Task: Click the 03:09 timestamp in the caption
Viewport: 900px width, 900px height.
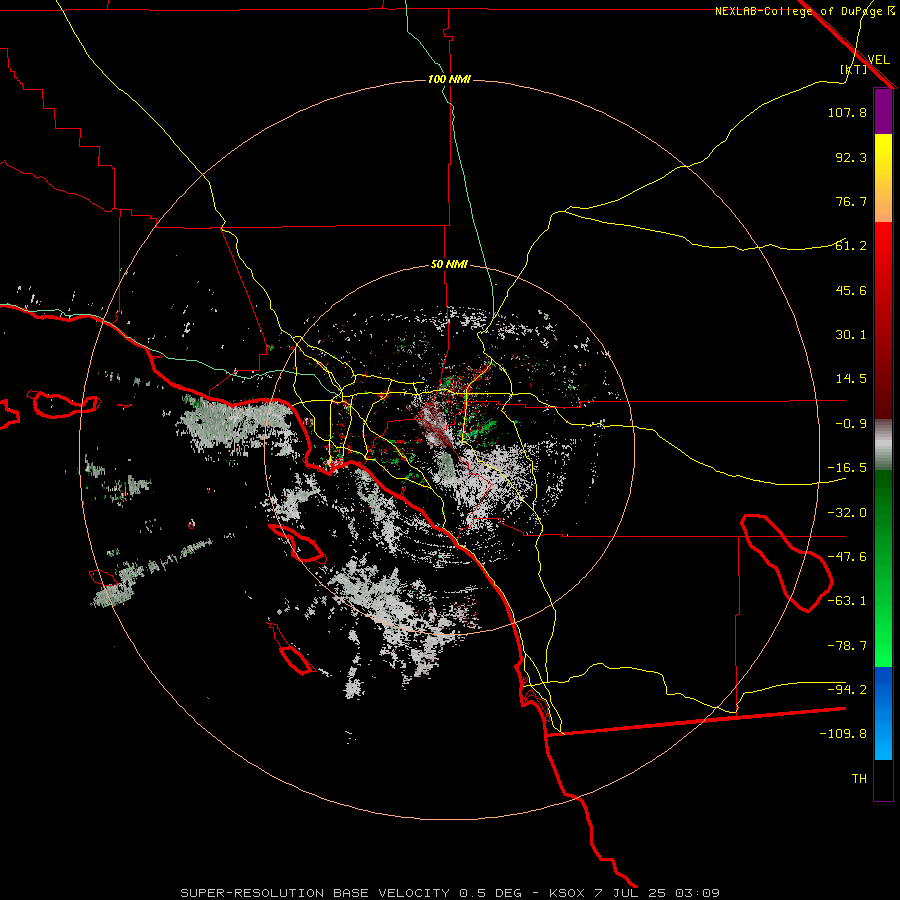Action: tap(697, 893)
